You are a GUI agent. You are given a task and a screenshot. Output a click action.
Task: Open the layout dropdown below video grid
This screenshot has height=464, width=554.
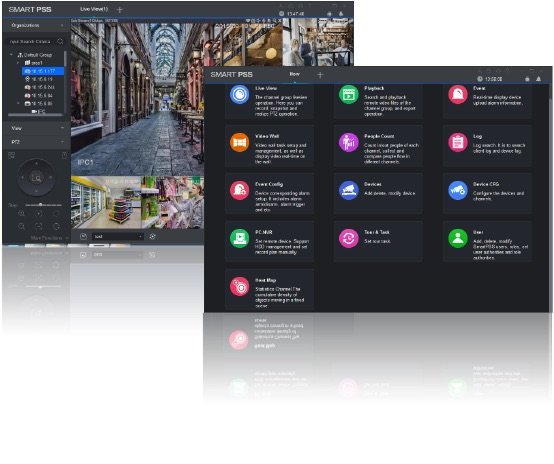(x=117, y=236)
